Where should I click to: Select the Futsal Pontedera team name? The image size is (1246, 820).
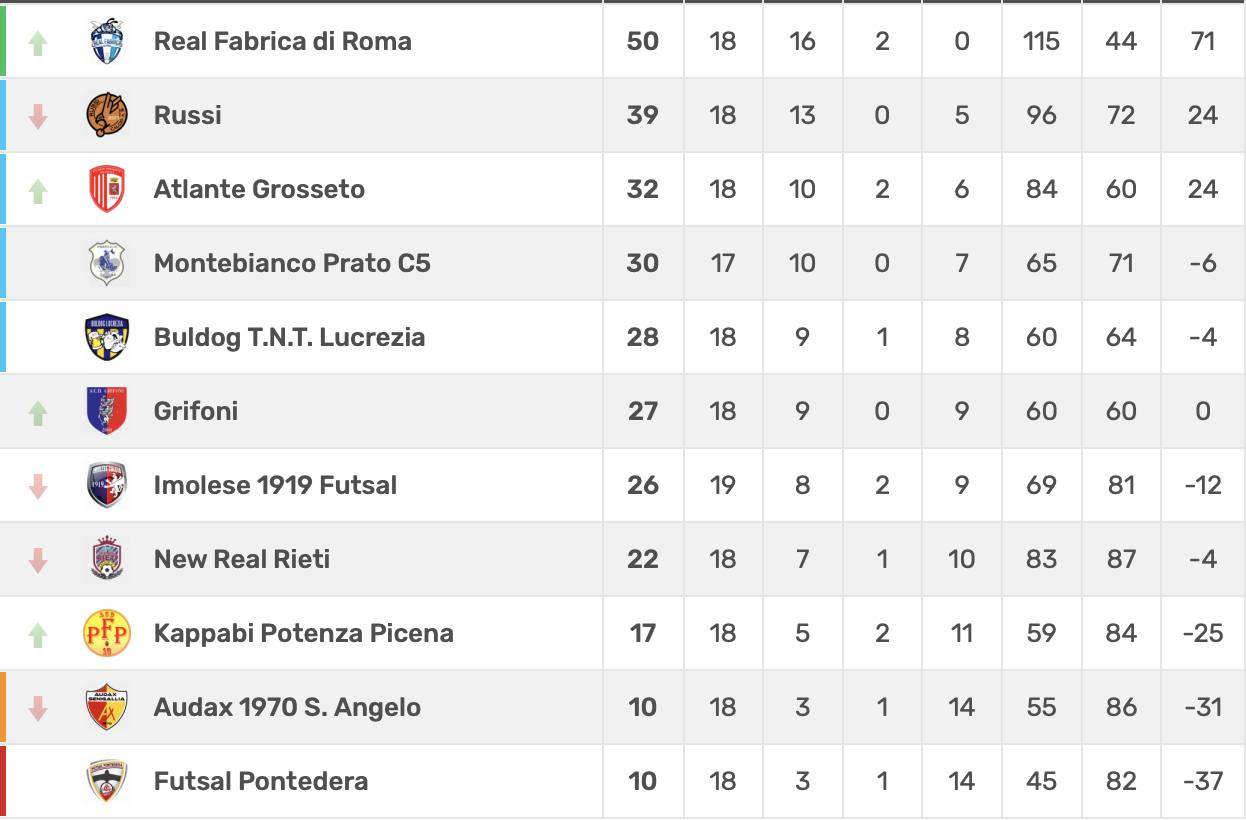pyautogui.click(x=261, y=781)
